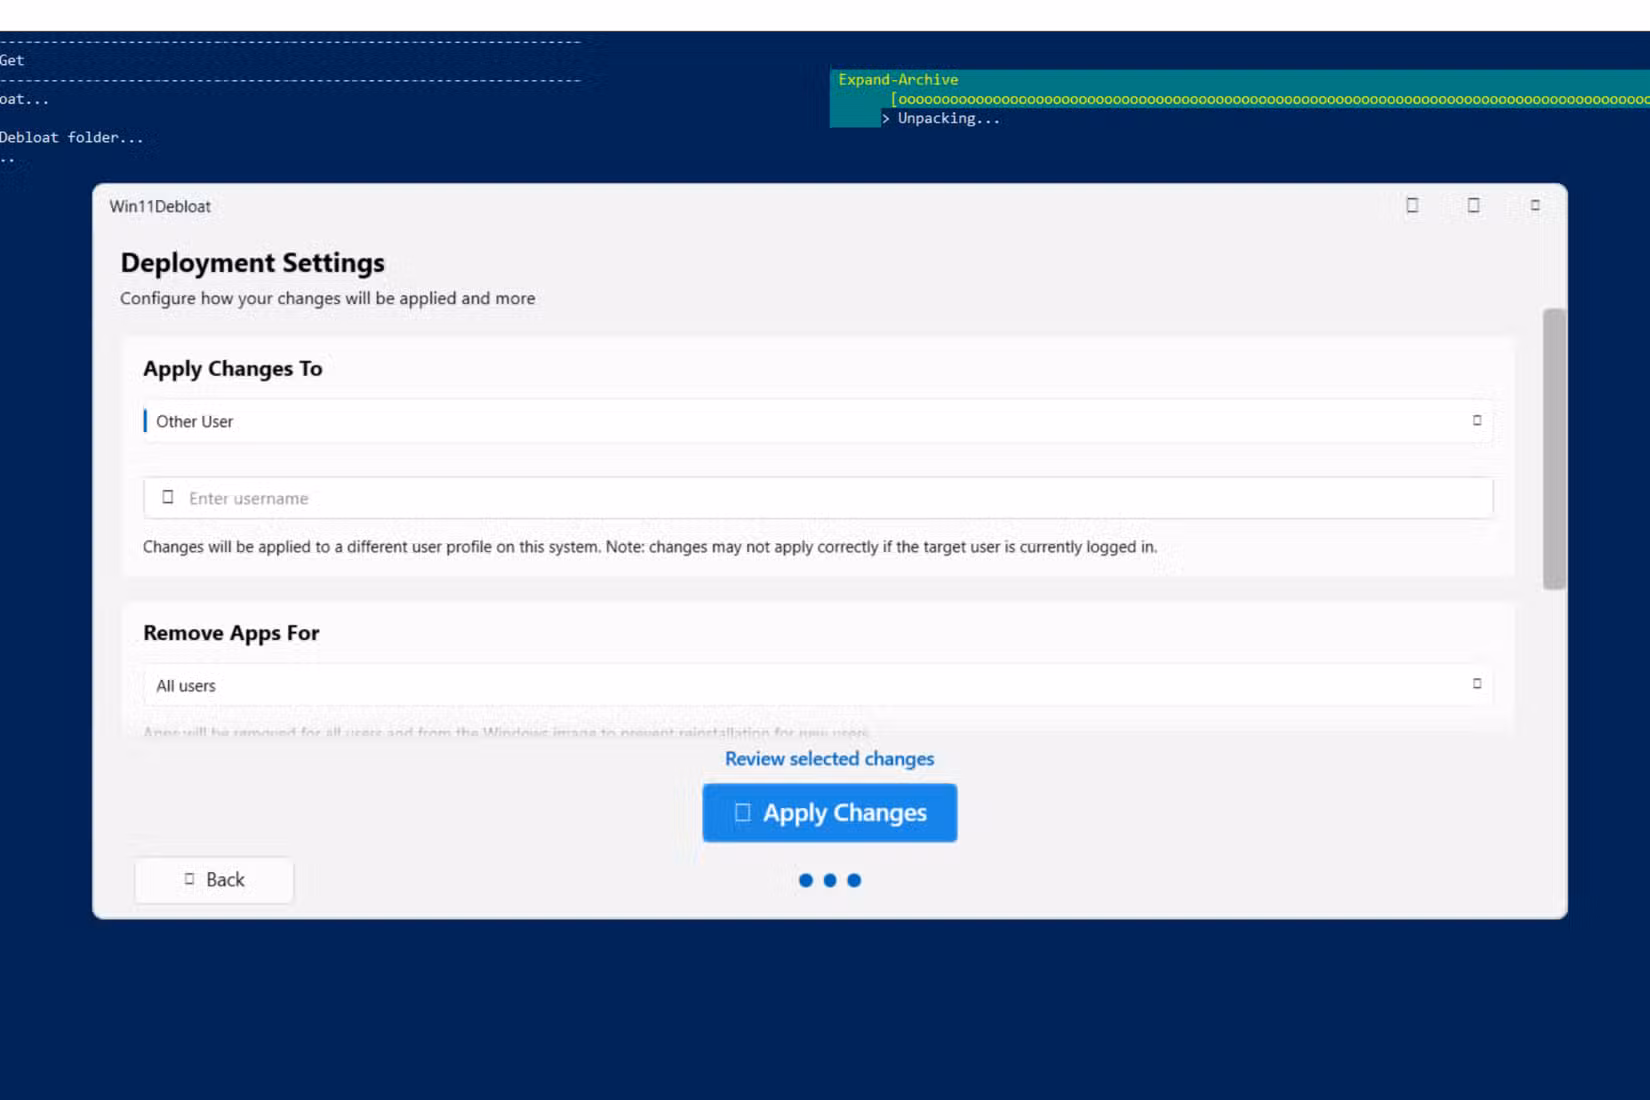Minimize the Win11Debloat window
Image resolution: width=1650 pixels, height=1100 pixels.
tap(1412, 206)
